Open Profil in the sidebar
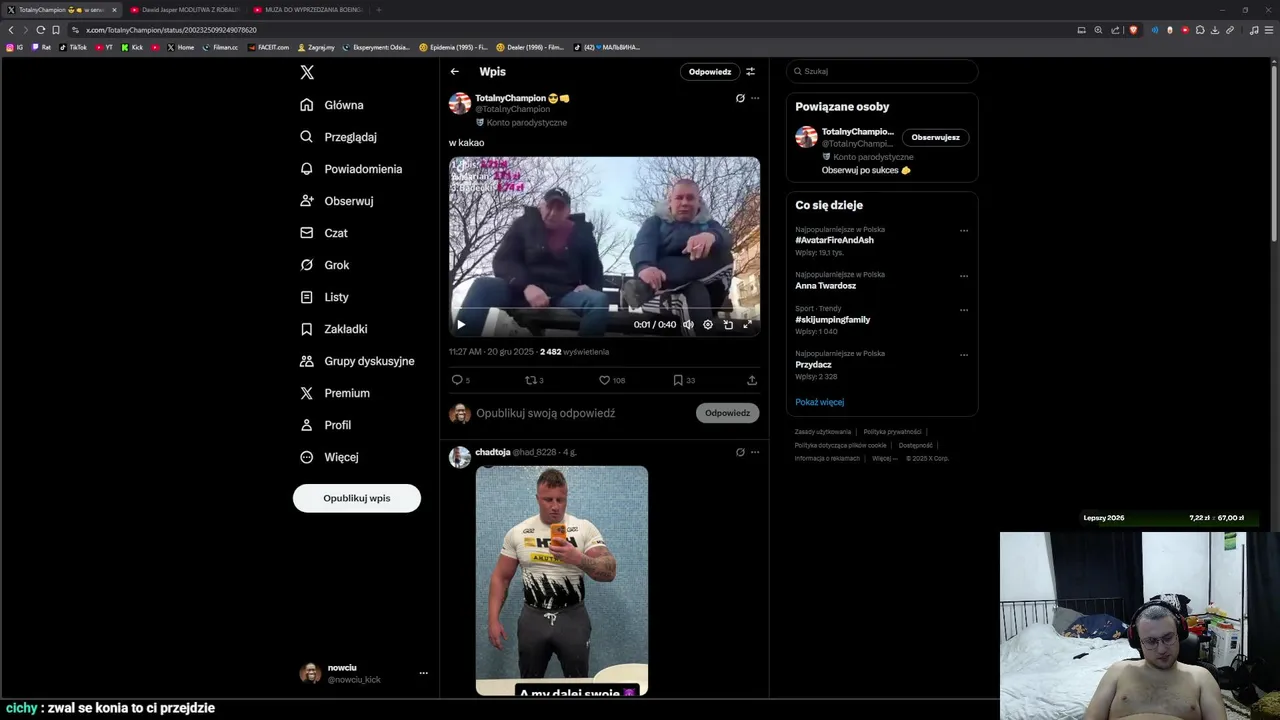 (x=326, y=425)
